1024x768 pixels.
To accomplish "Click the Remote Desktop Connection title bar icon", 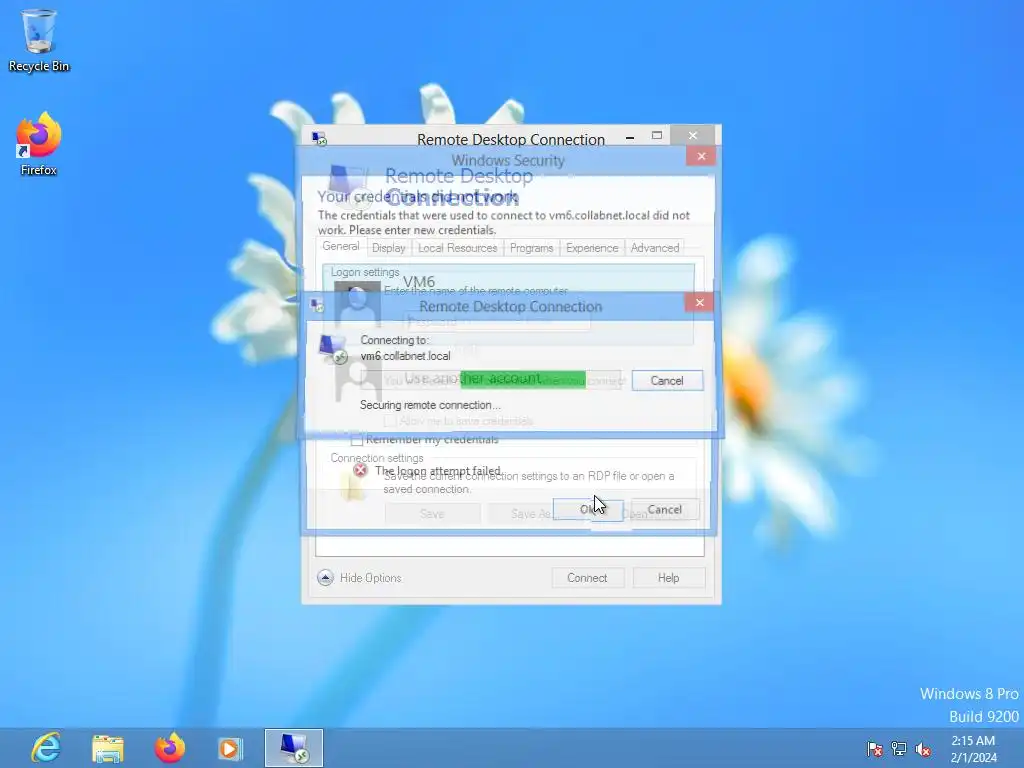I will coord(319,138).
